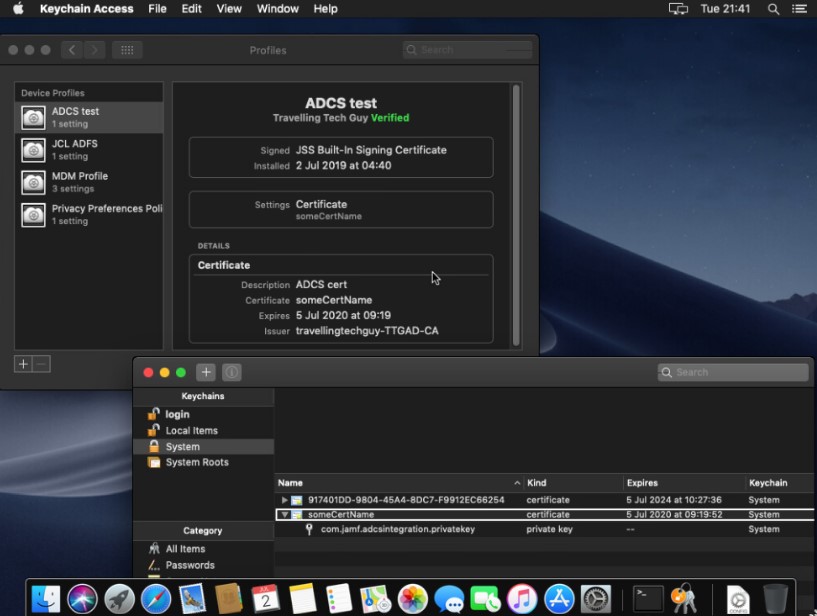Image resolution: width=817 pixels, height=616 pixels.
Task: Open the CONFIG document in dock
Action: [738, 599]
